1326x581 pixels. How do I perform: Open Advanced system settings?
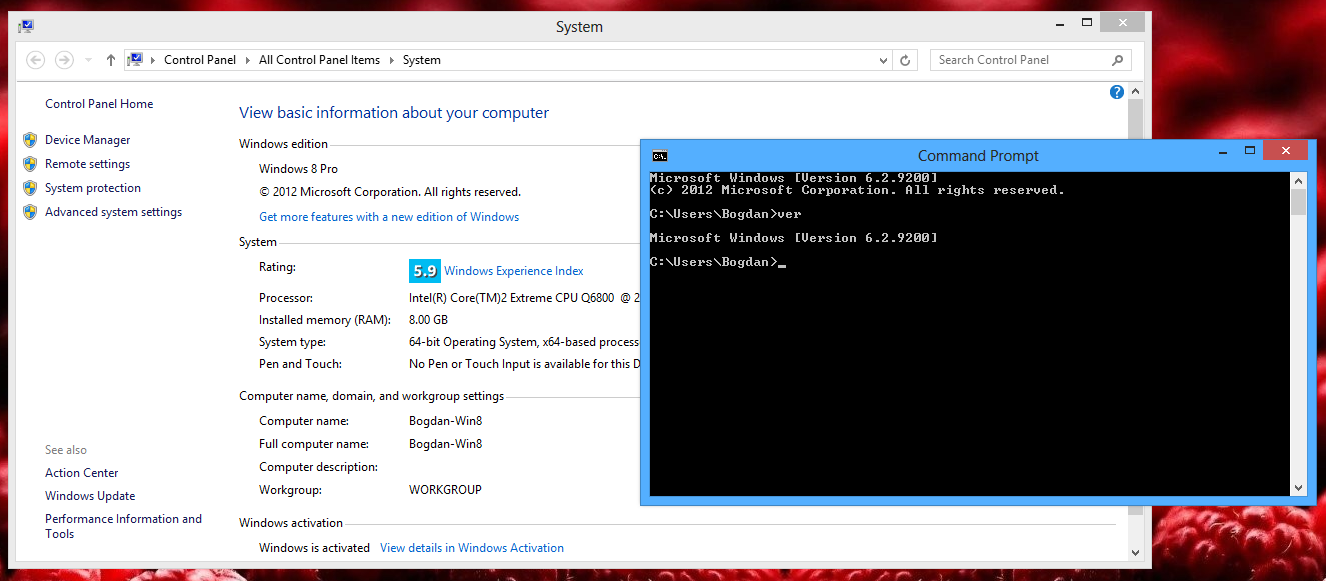[113, 212]
